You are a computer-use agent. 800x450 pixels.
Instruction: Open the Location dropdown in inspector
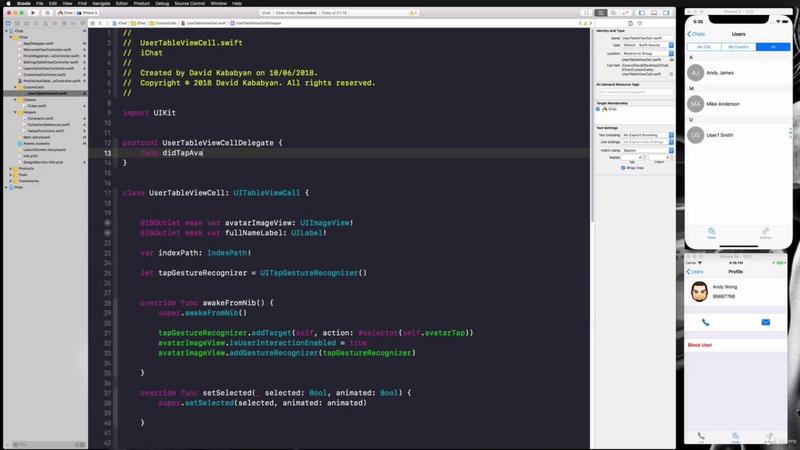point(647,53)
